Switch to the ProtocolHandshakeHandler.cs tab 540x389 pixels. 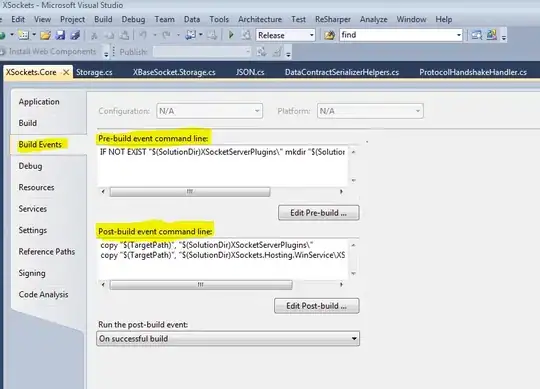[473, 72]
